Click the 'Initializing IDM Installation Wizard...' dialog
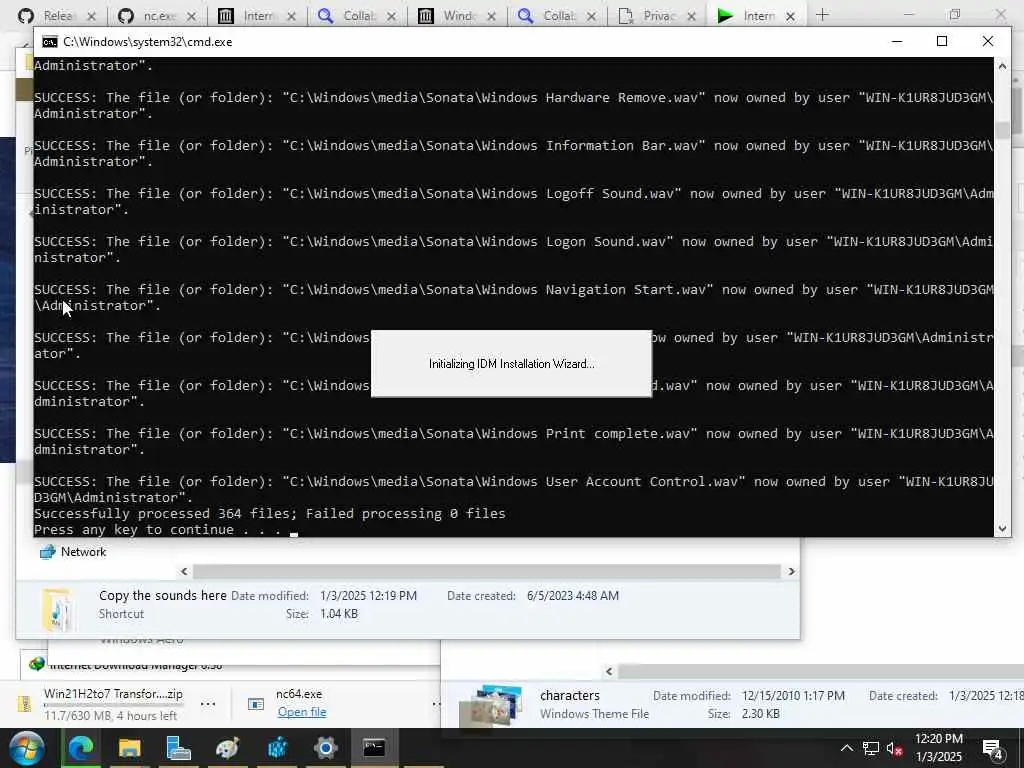This screenshot has height=768, width=1024. pyautogui.click(x=511, y=364)
